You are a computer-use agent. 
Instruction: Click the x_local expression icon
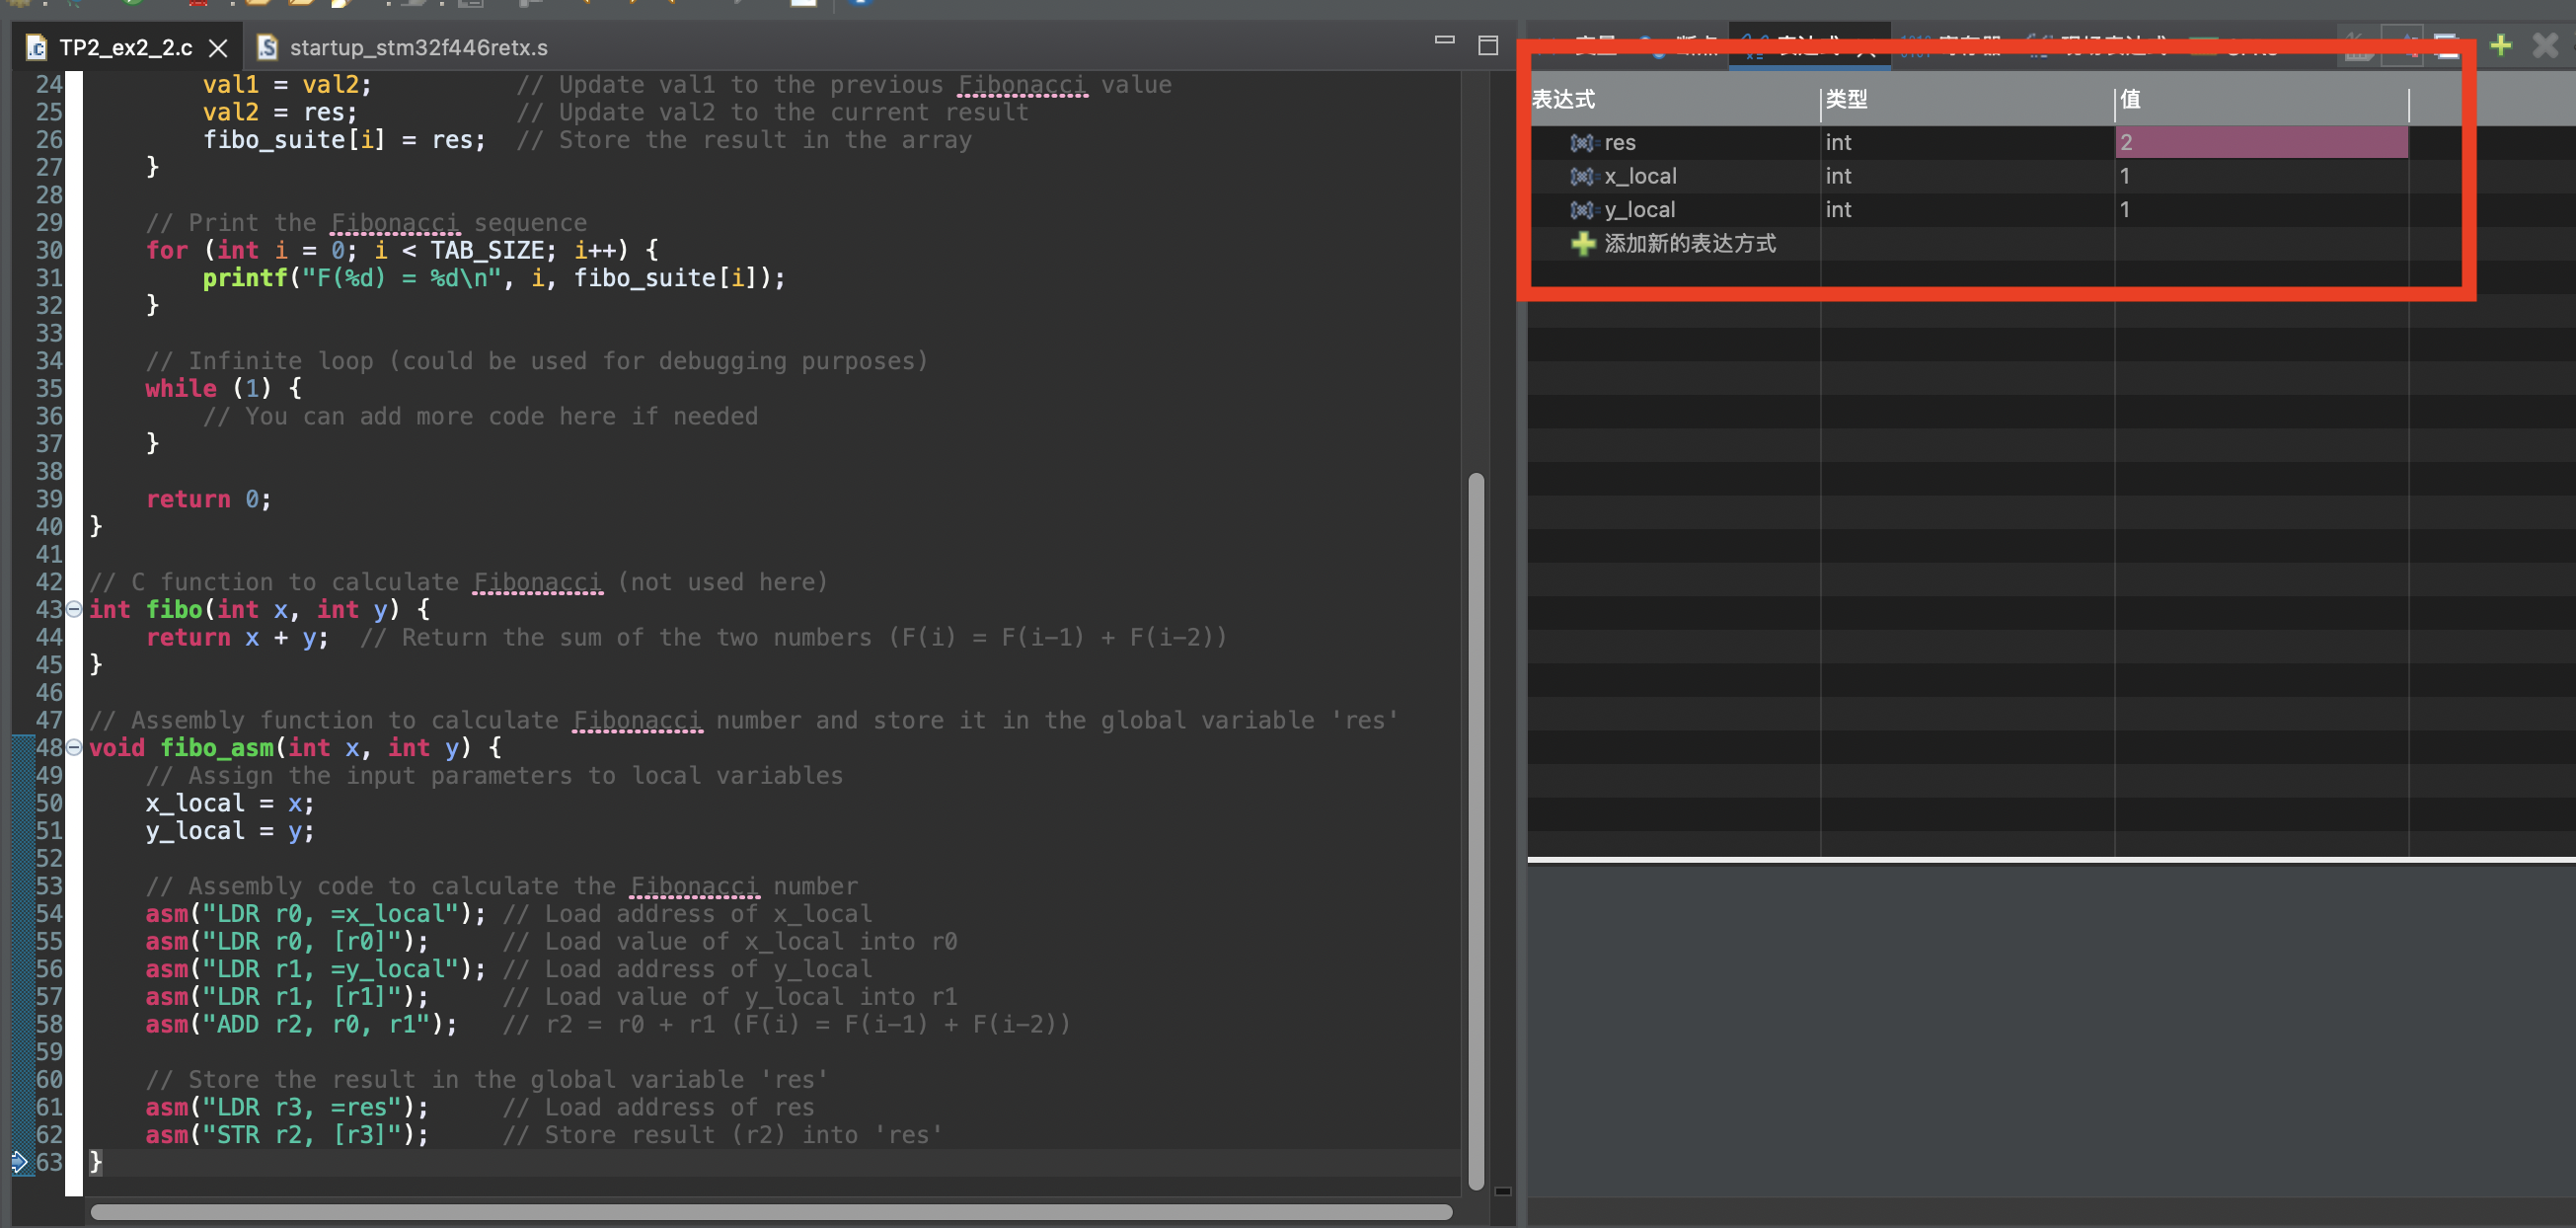tap(1581, 177)
